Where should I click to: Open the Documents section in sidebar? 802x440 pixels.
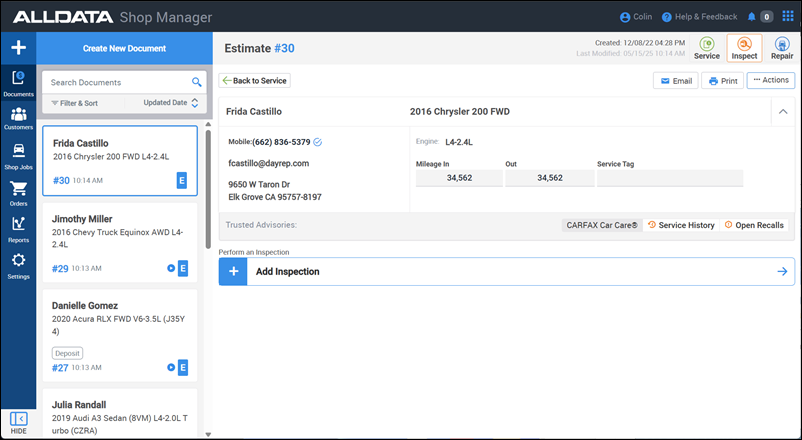click(18, 83)
